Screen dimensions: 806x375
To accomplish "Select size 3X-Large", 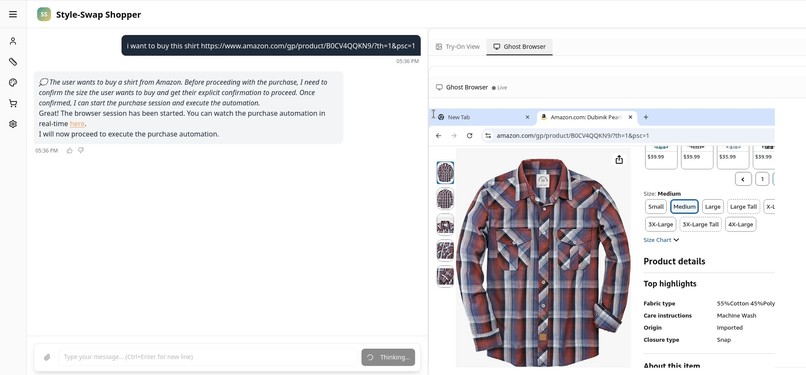I will pyautogui.click(x=661, y=224).
